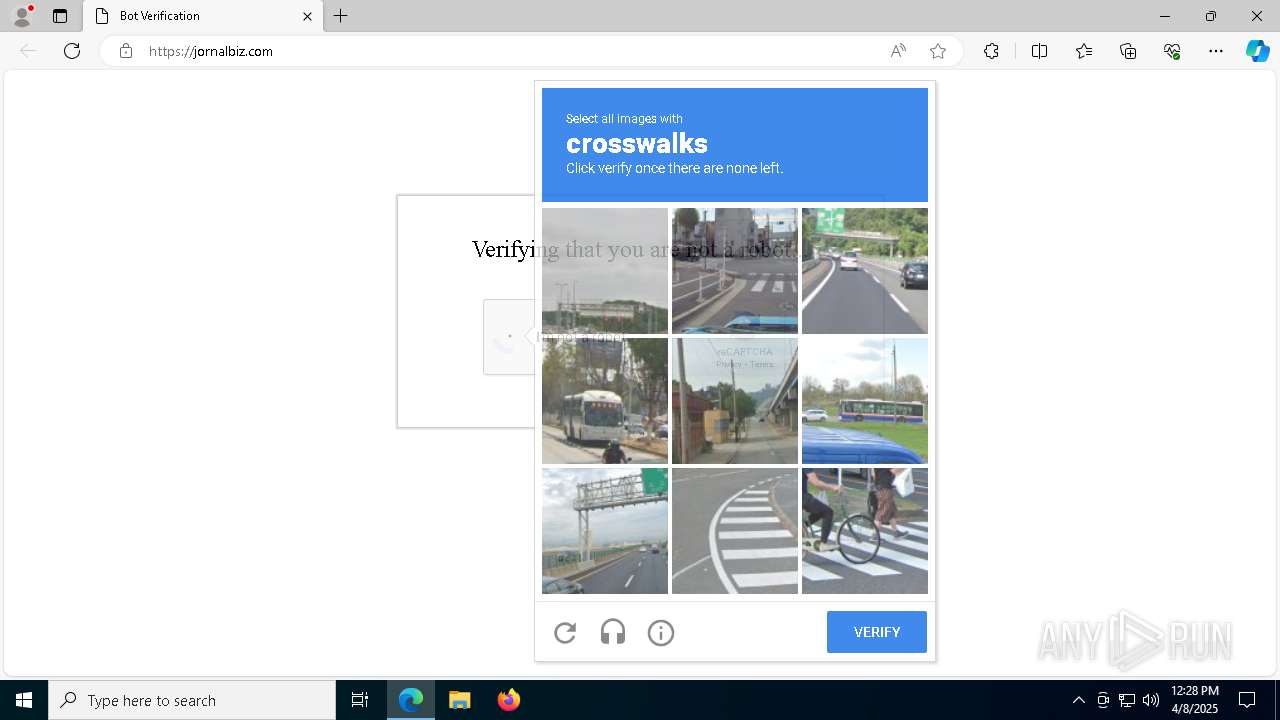The height and width of the screenshot is (720, 1280).
Task: Open browser Extensions menu
Action: coord(991,51)
